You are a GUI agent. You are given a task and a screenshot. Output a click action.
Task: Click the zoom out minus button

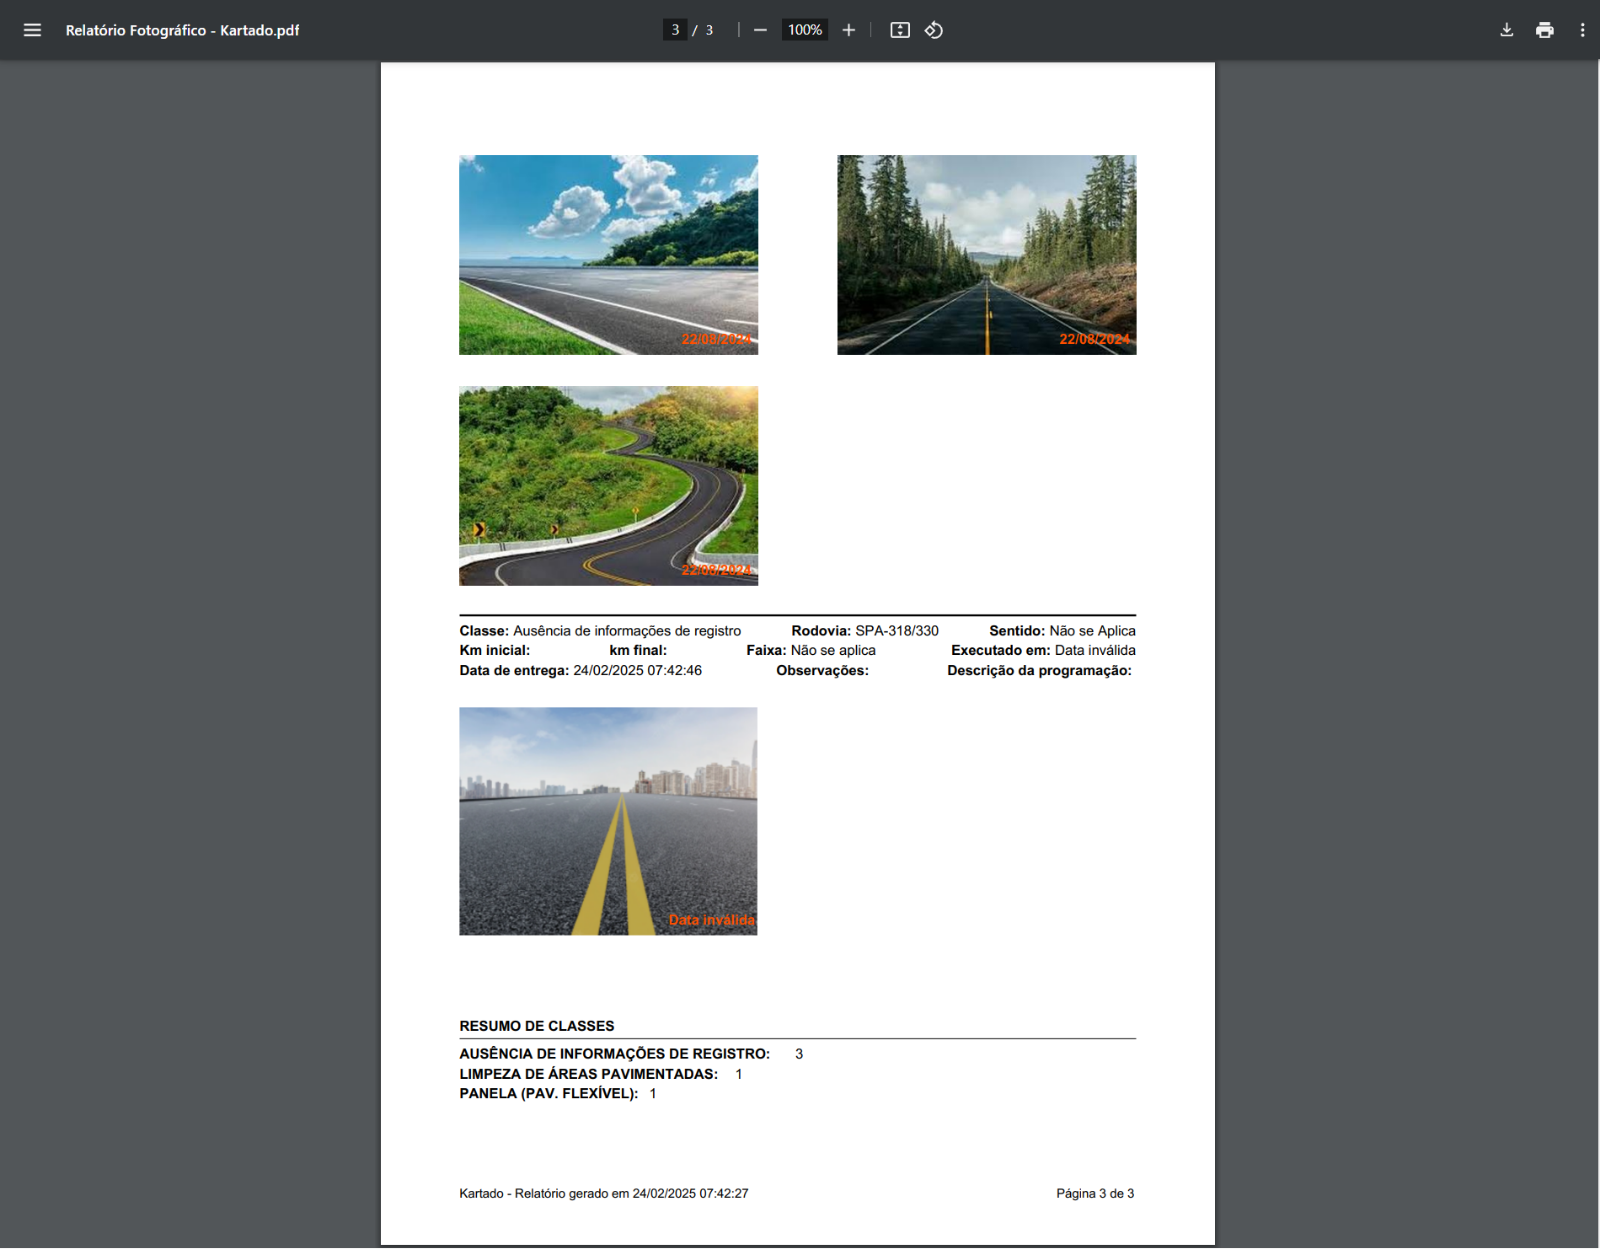point(760,30)
